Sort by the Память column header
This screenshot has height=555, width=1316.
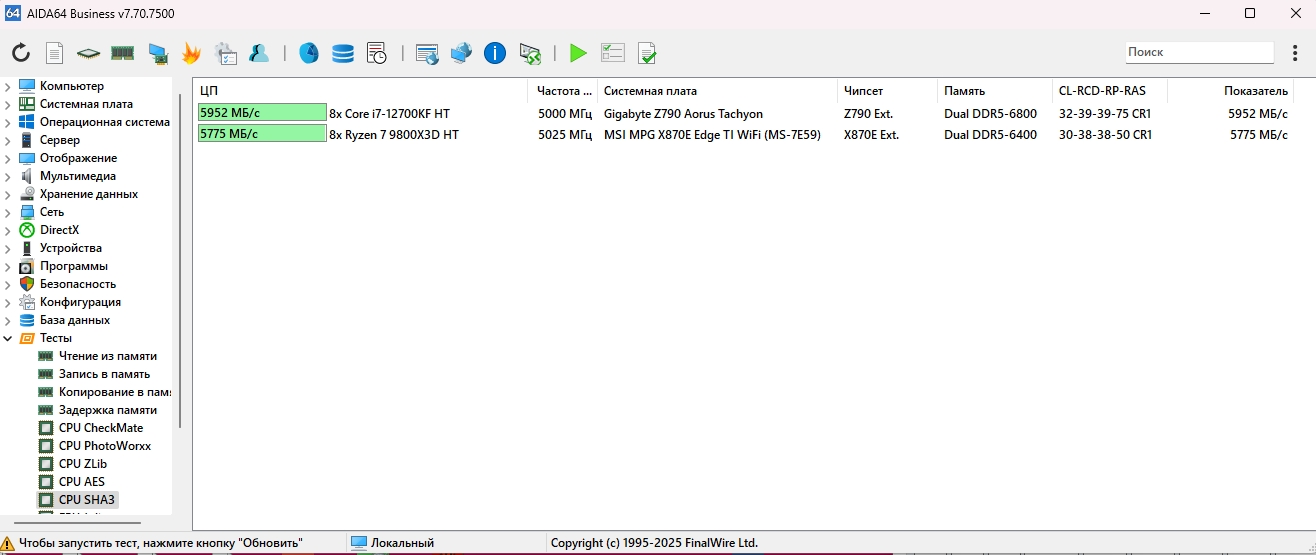pos(994,91)
